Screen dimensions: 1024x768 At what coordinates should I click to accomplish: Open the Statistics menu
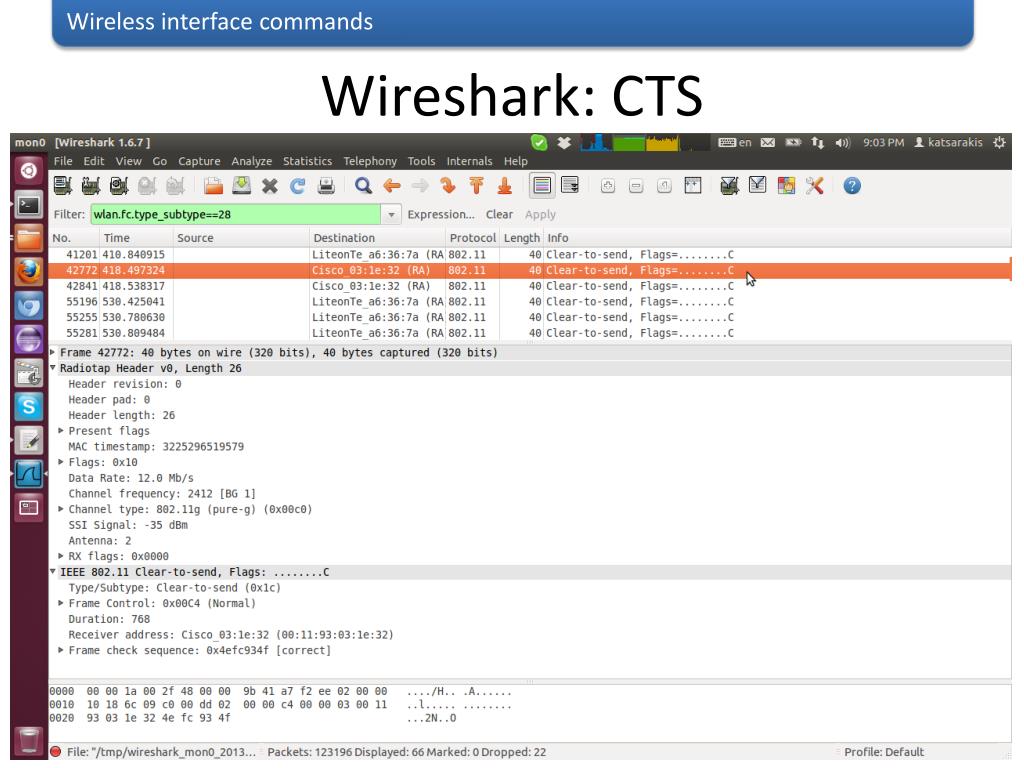click(x=307, y=161)
